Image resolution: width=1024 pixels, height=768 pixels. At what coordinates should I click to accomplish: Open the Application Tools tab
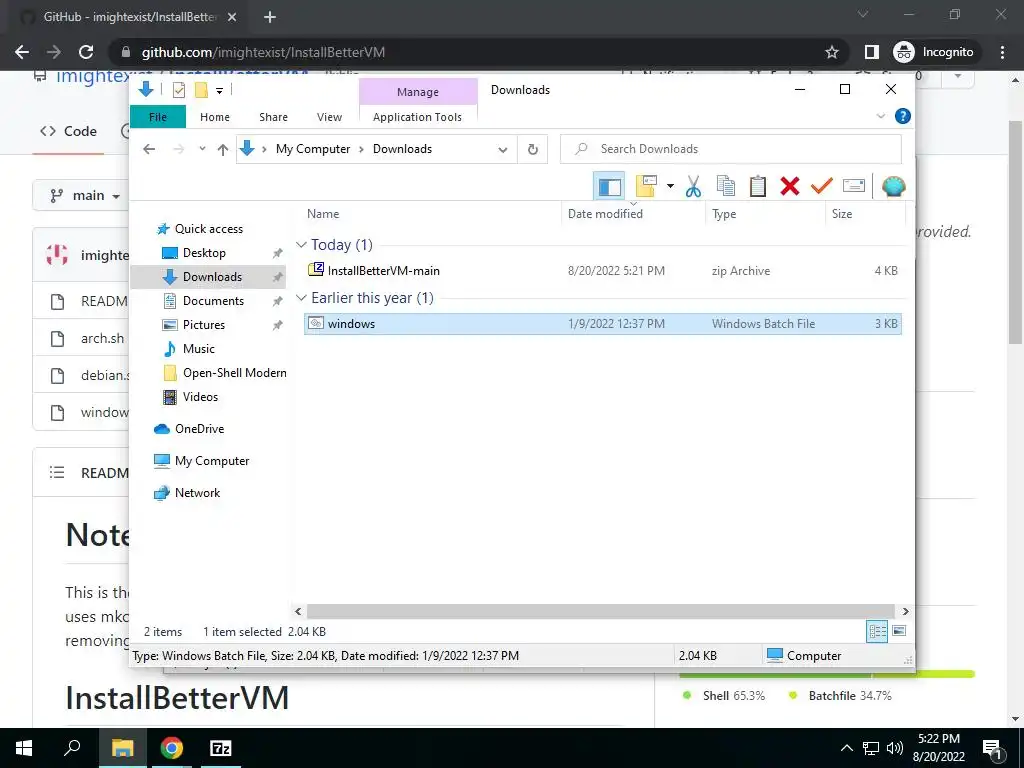417,117
